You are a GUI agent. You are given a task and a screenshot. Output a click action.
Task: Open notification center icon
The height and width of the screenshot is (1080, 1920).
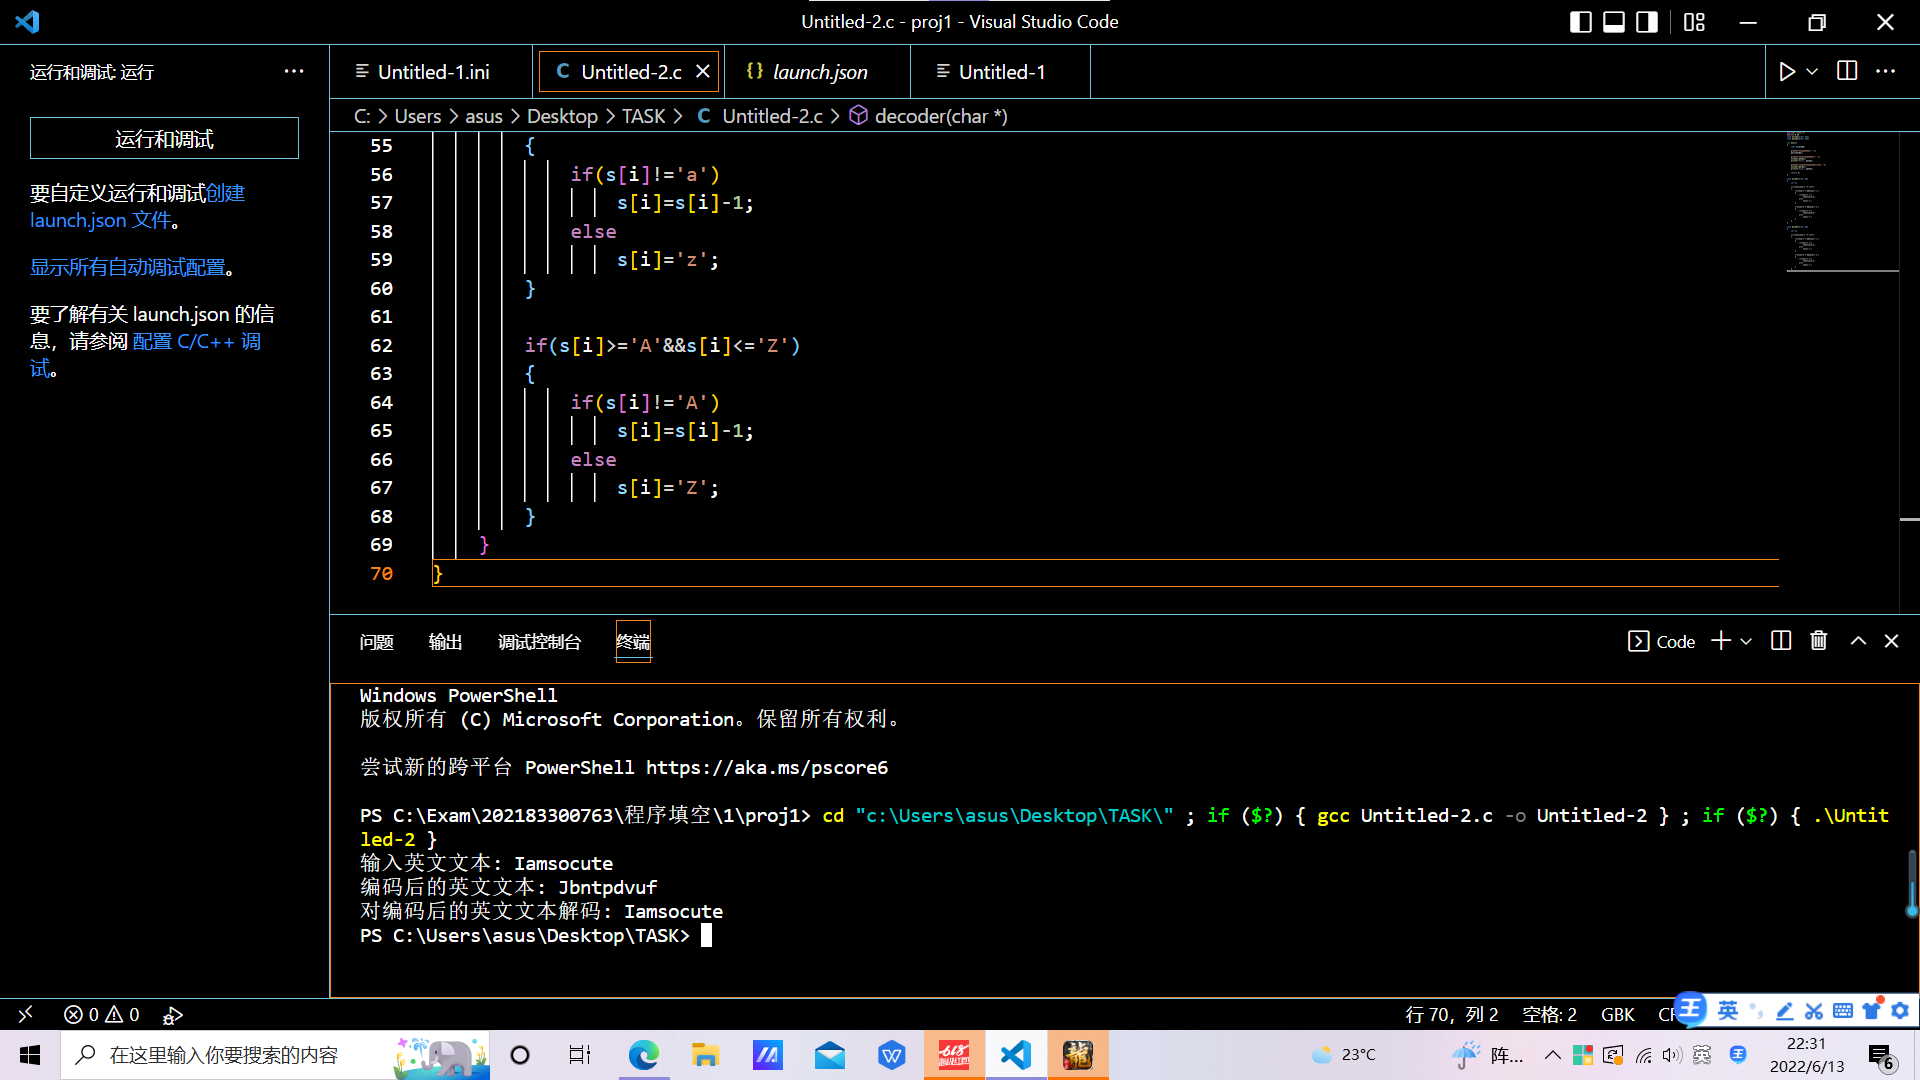[1880, 1056]
